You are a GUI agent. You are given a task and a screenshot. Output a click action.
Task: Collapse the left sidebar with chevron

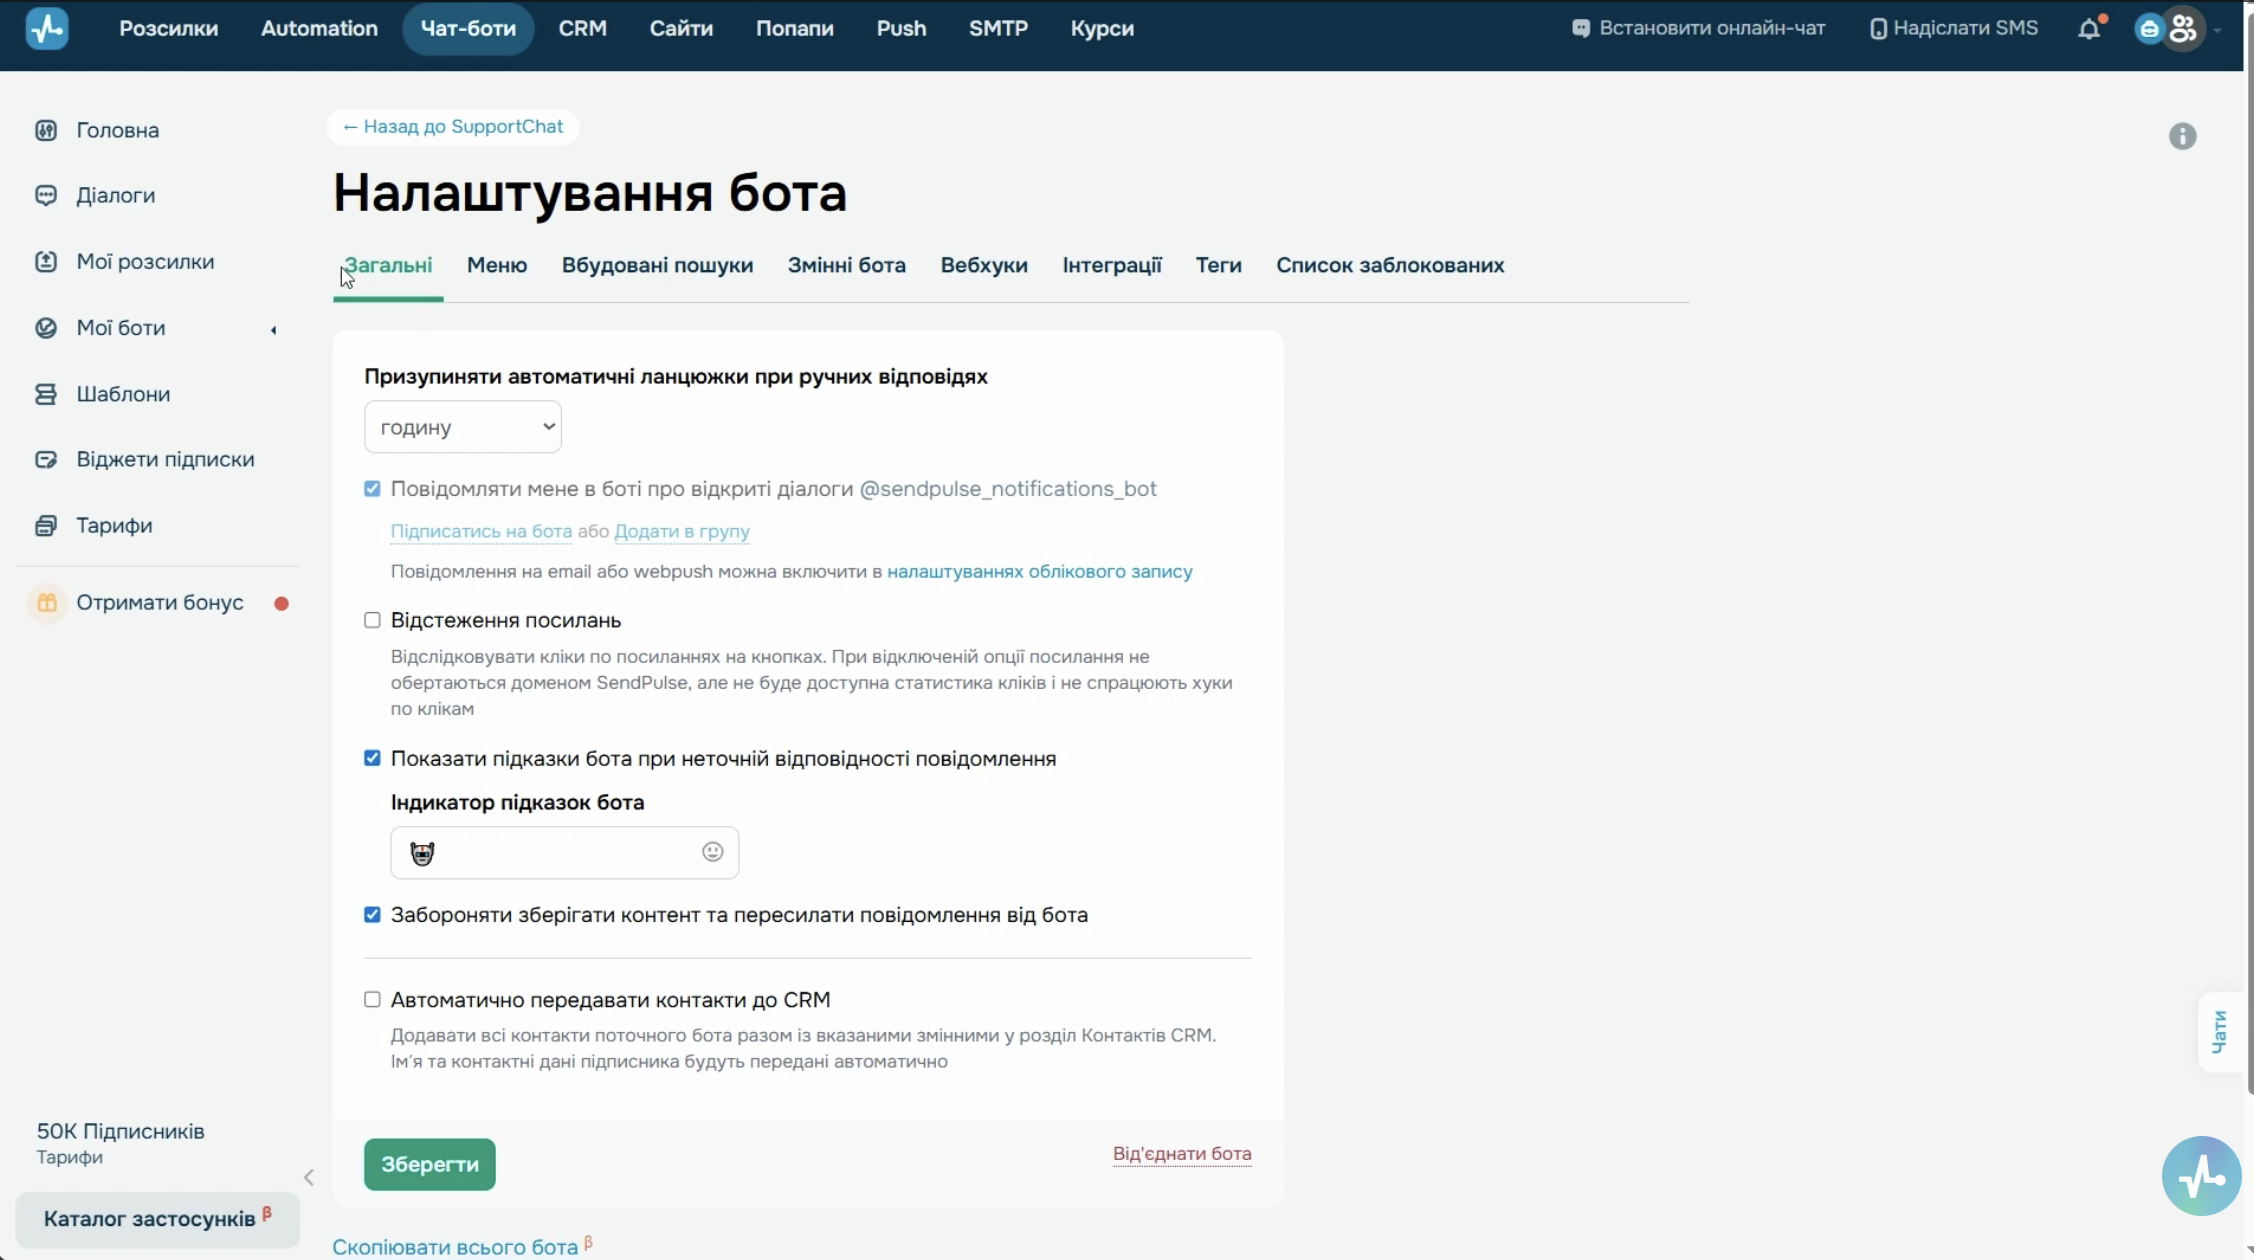309,1177
